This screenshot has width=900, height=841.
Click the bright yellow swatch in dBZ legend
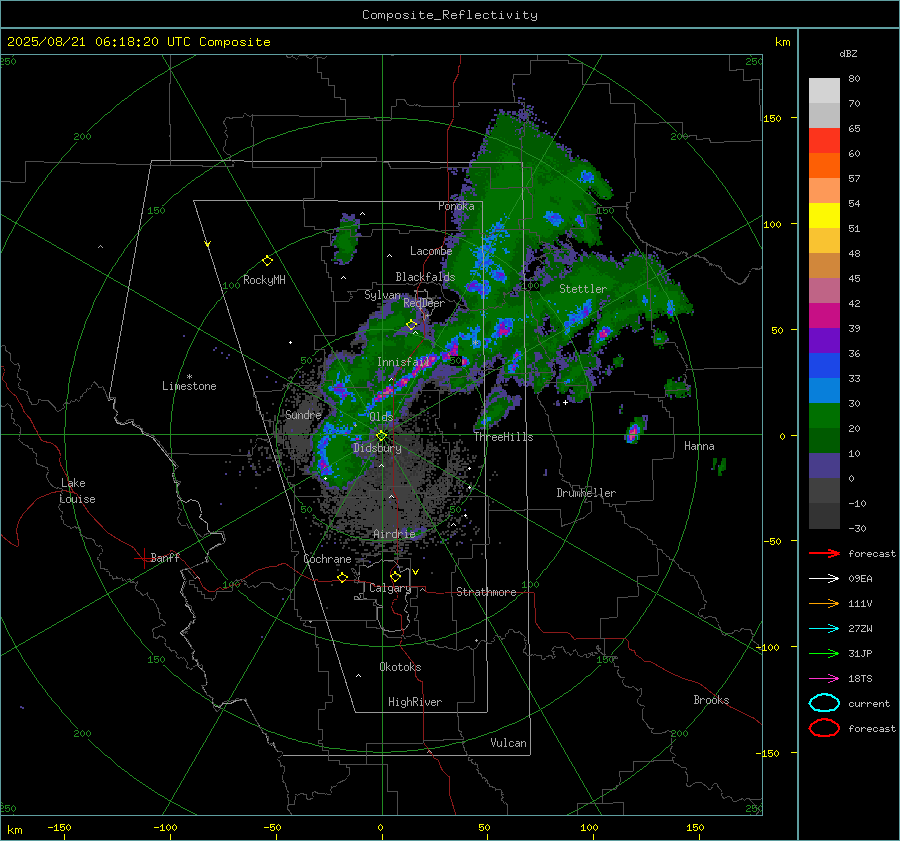(x=824, y=216)
